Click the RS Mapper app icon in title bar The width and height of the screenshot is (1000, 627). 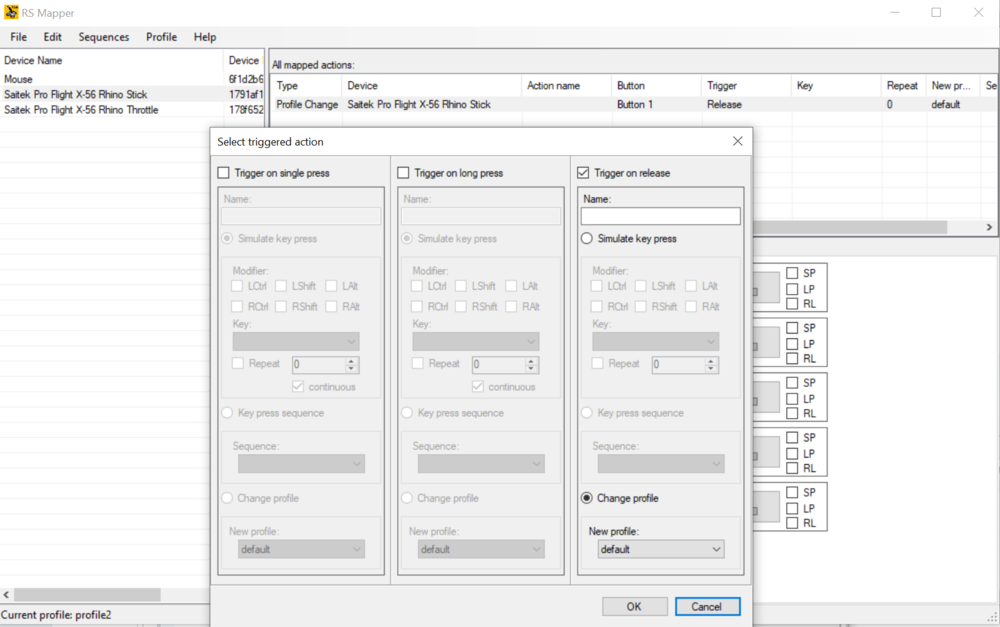pyautogui.click(x=11, y=12)
